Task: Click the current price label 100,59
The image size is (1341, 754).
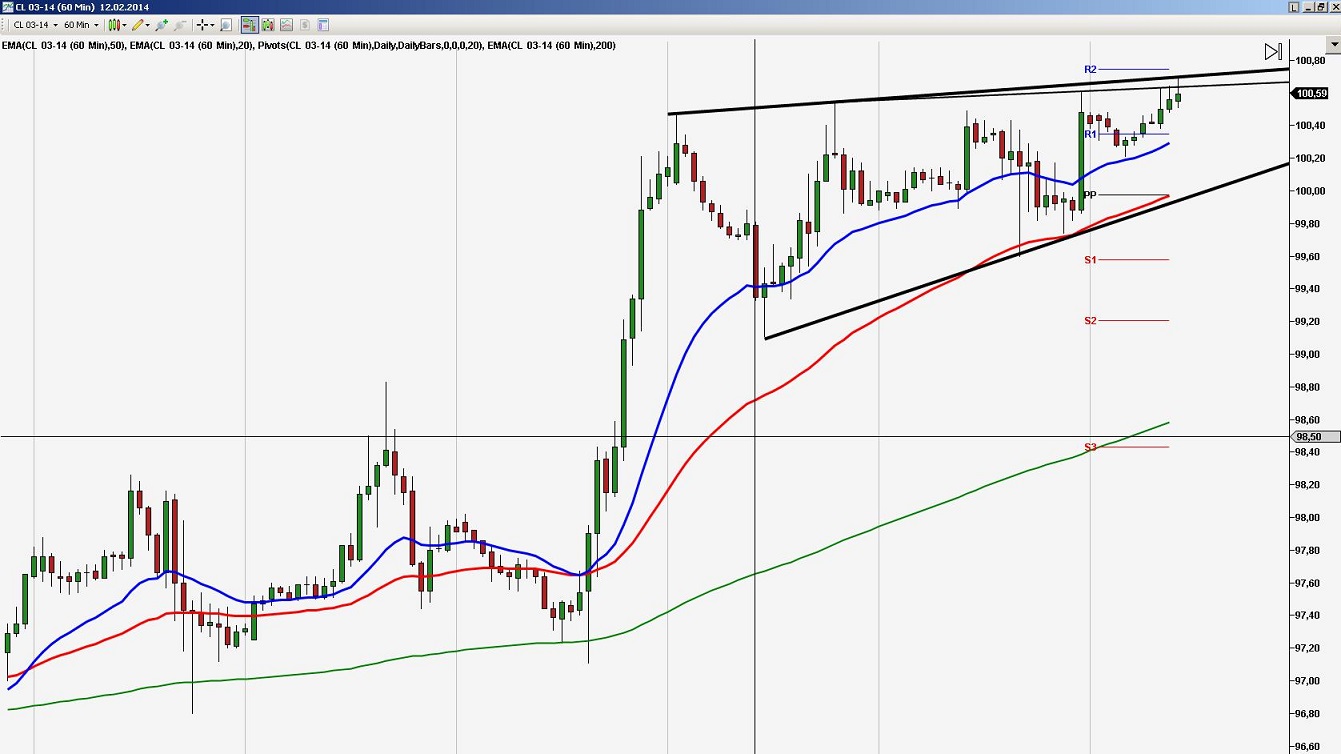Action: (1310, 92)
